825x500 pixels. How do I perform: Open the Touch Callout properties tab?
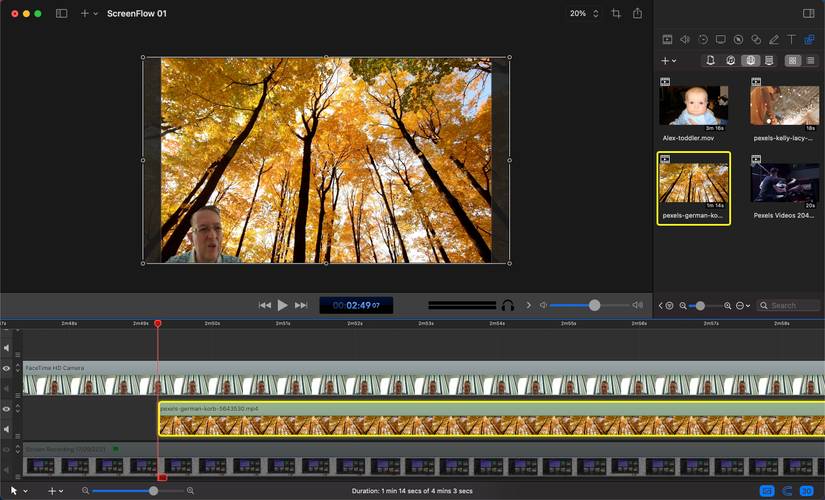point(756,39)
